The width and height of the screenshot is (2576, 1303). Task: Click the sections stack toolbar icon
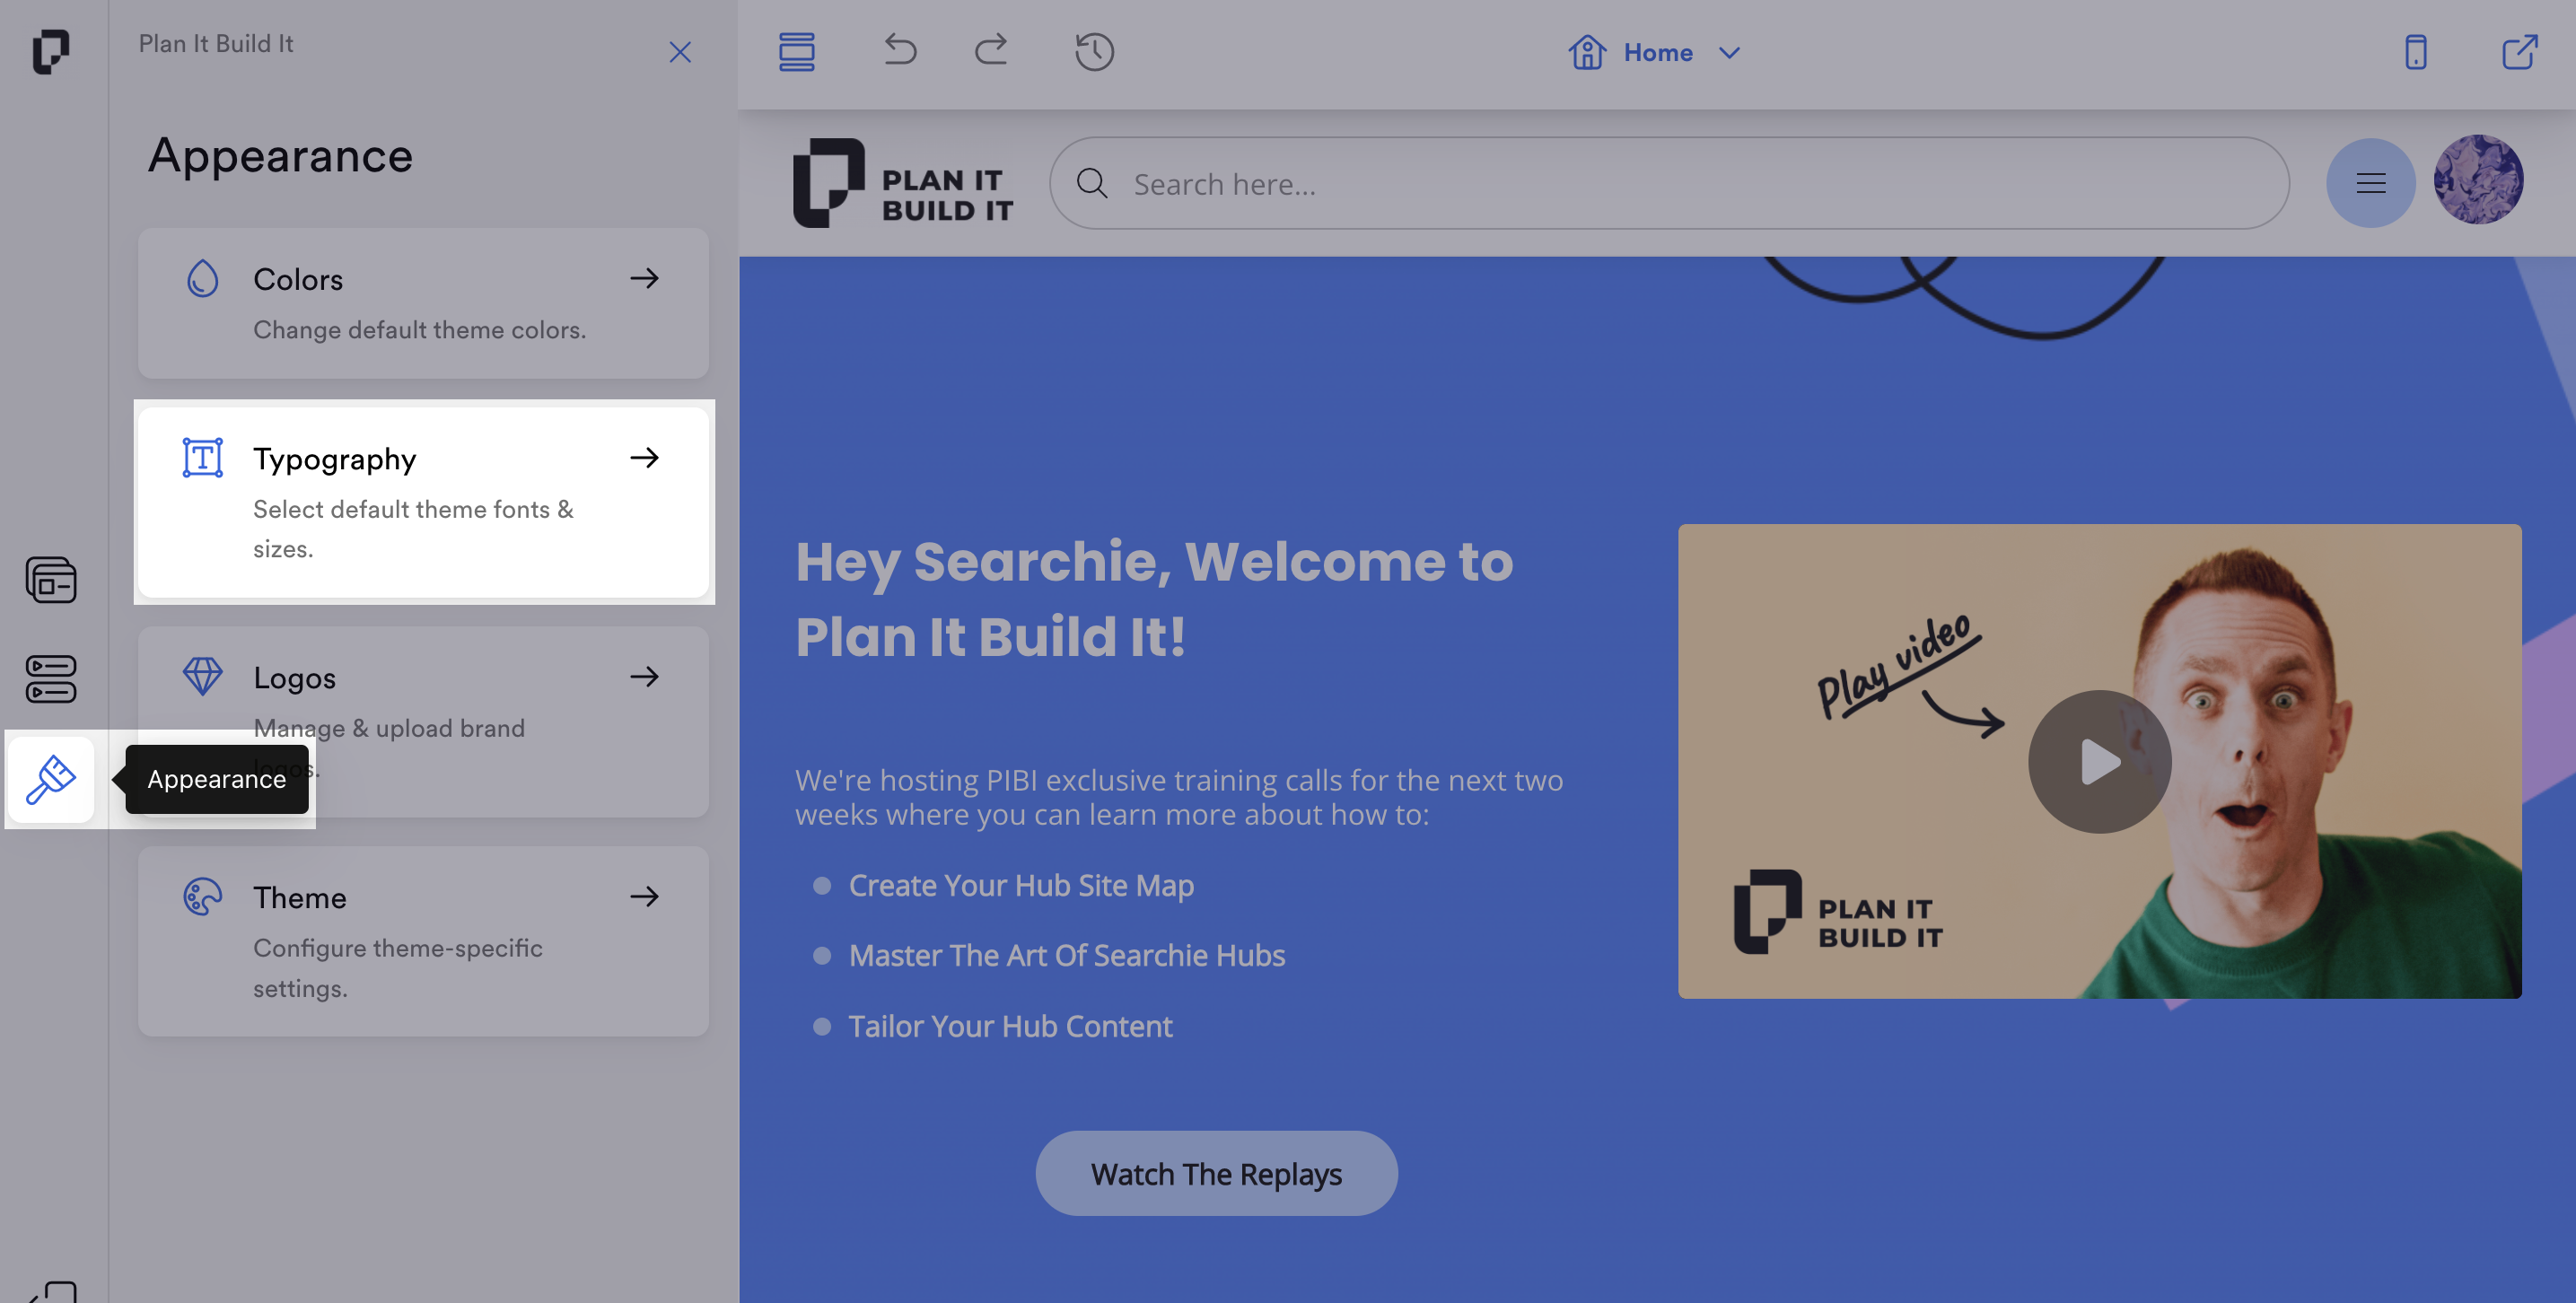click(x=797, y=52)
